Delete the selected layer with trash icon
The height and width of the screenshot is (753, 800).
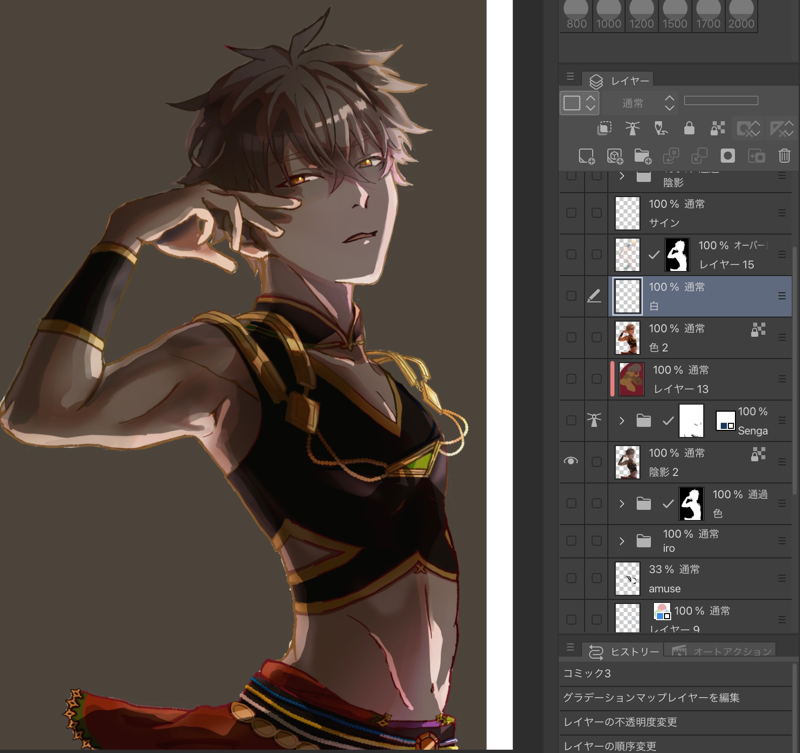point(784,156)
